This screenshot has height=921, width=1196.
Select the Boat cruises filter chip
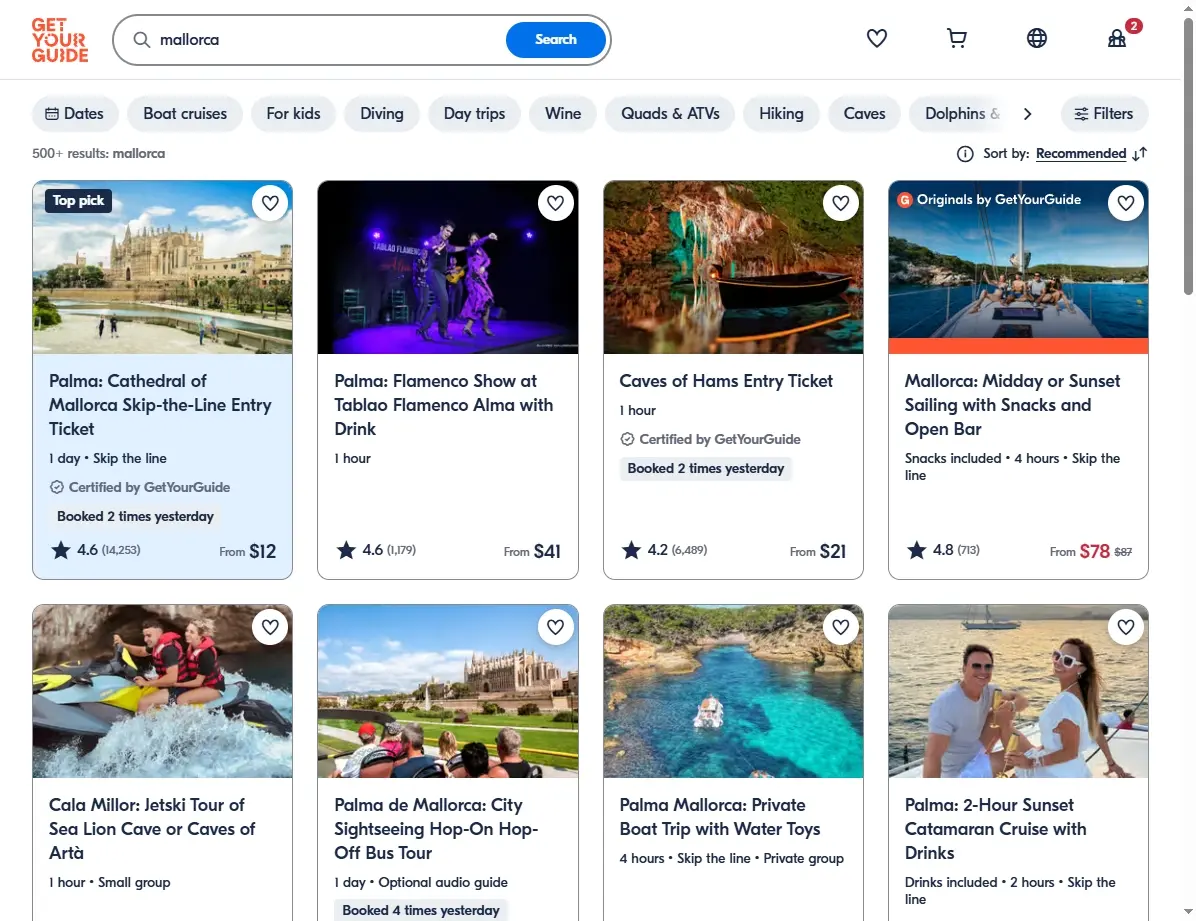tap(185, 114)
